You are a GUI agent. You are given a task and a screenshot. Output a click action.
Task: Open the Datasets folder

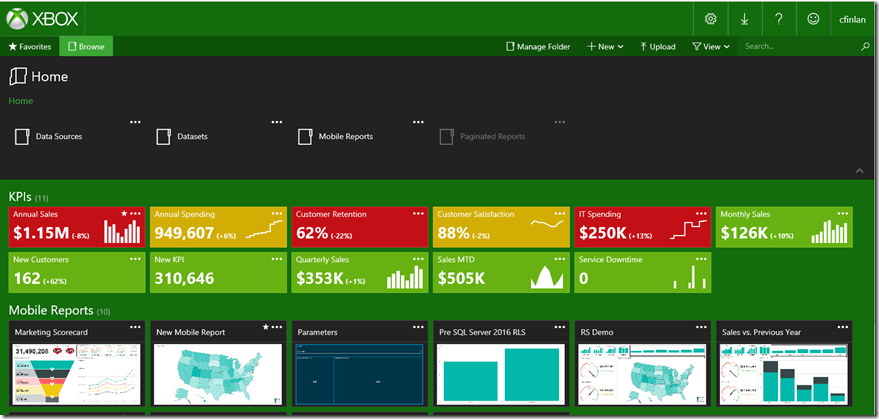182,136
